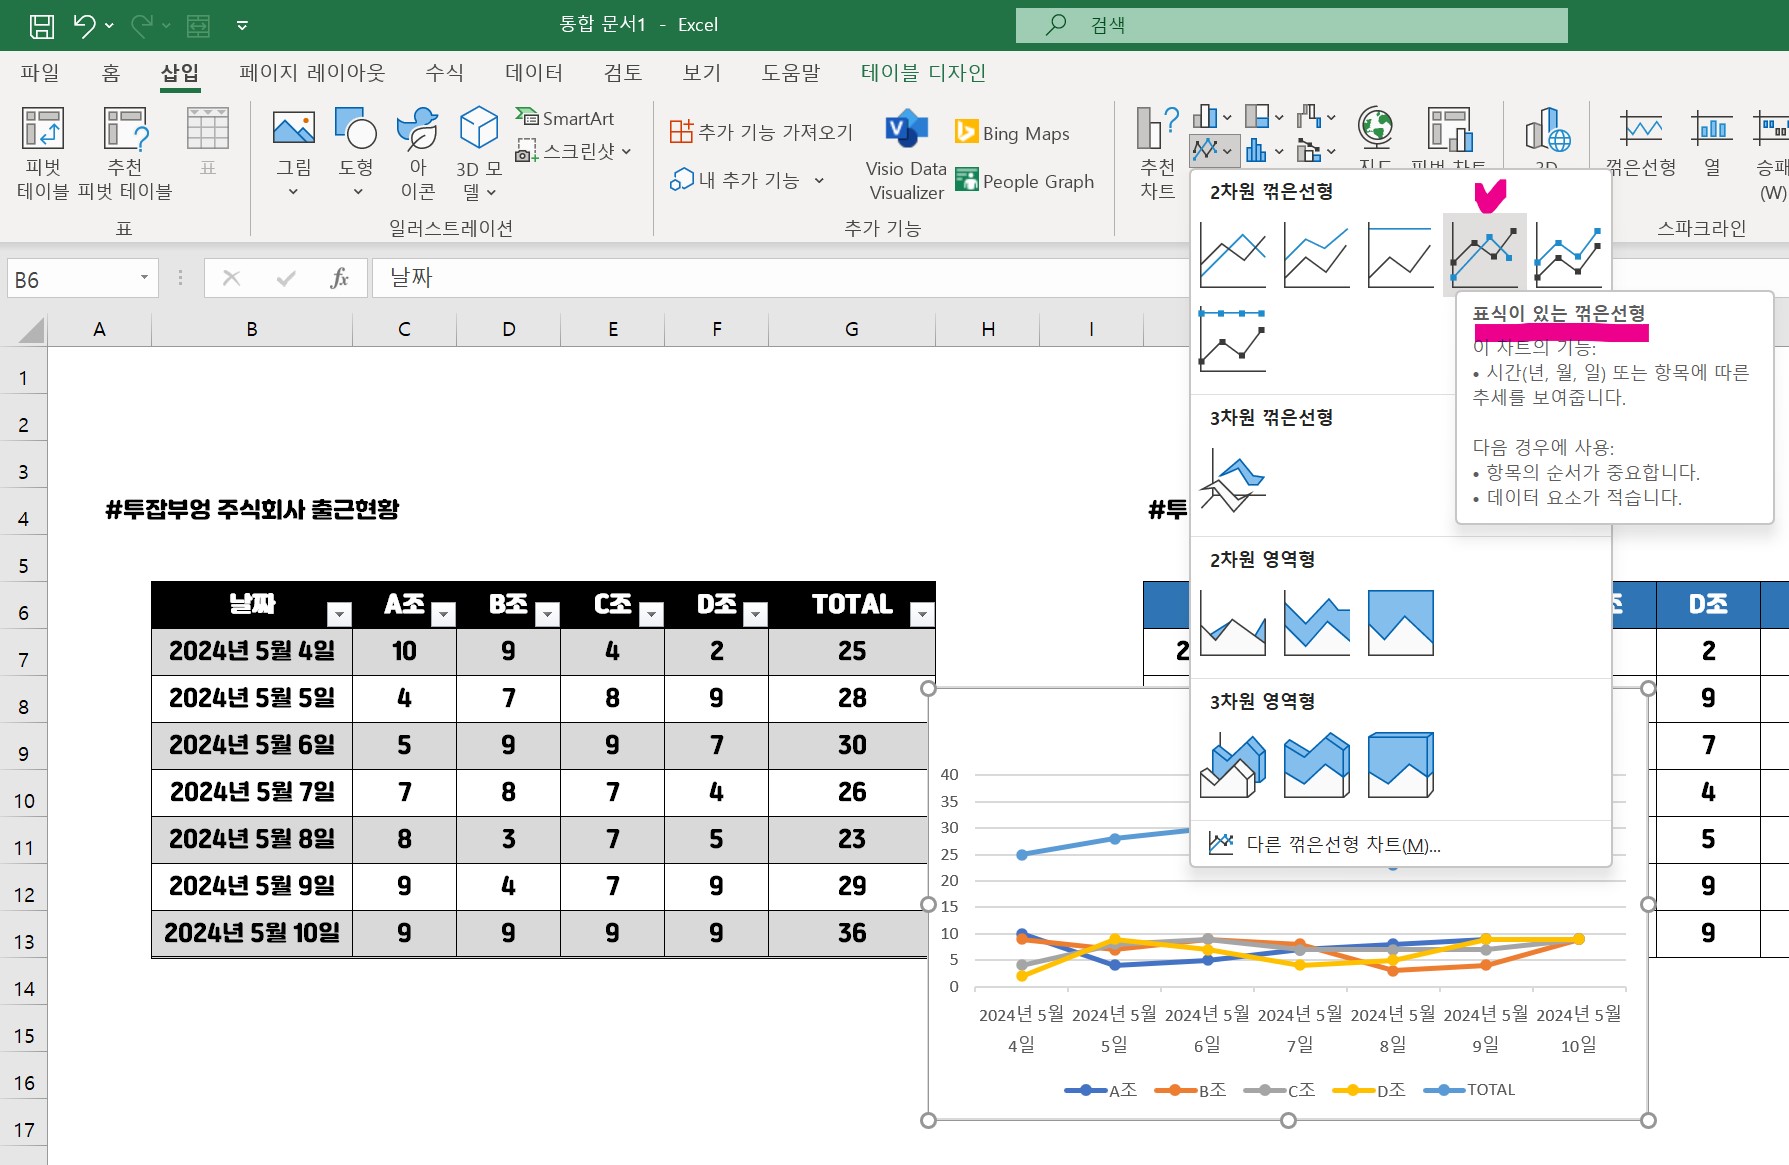
Task: Click 추가 기능 가져오기 button
Action: pos(761,132)
